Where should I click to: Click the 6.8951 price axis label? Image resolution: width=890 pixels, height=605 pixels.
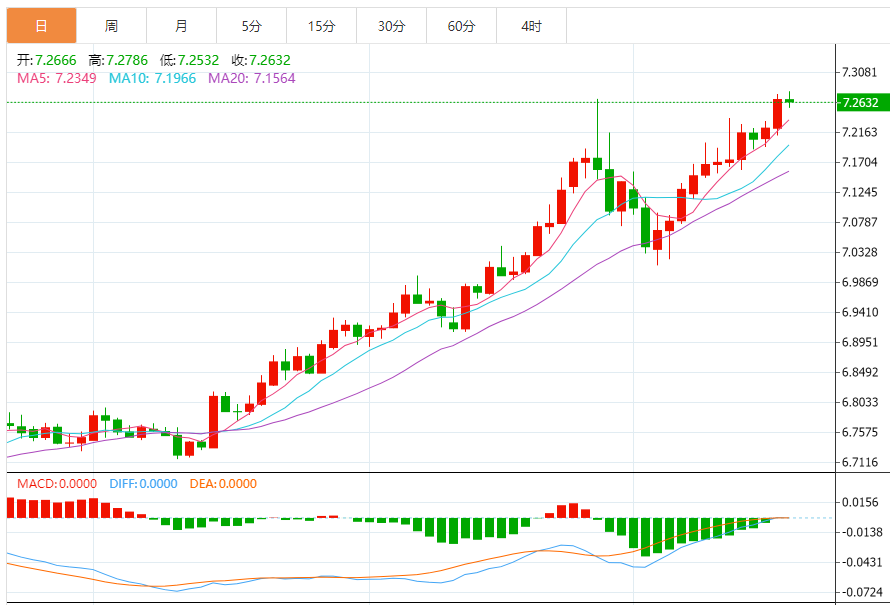859,342
